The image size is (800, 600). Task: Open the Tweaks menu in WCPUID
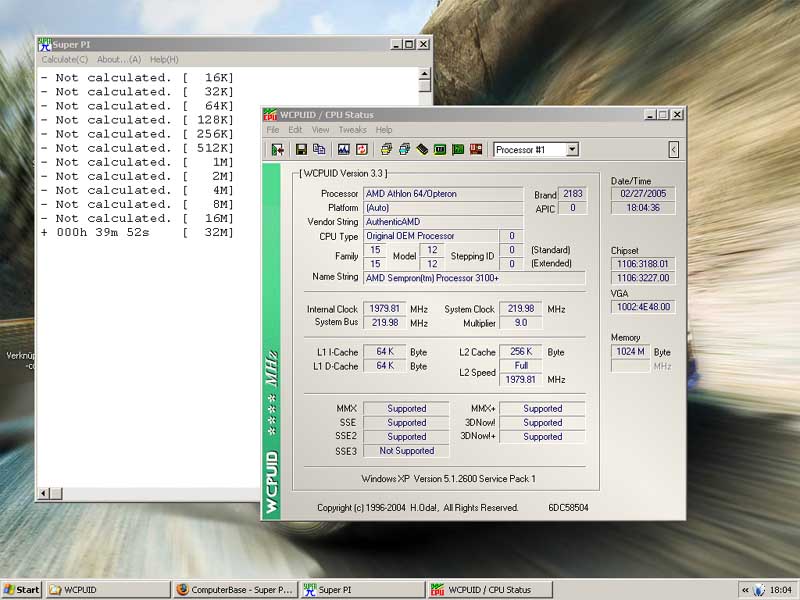click(353, 130)
